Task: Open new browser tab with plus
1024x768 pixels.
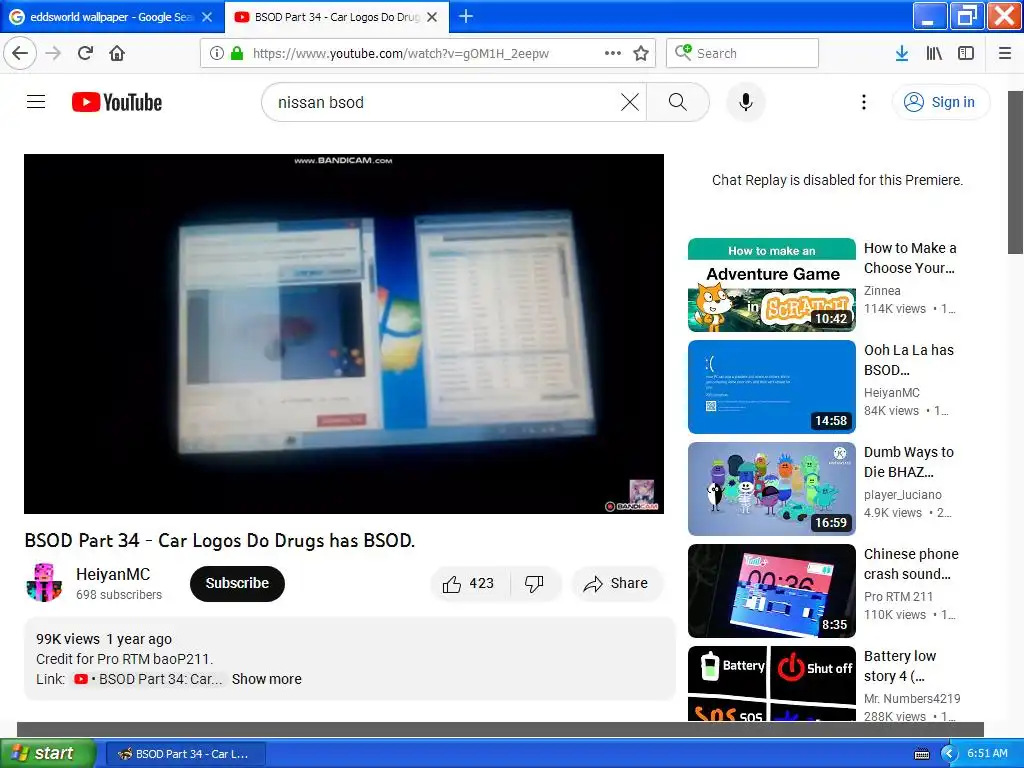Action: pos(466,16)
